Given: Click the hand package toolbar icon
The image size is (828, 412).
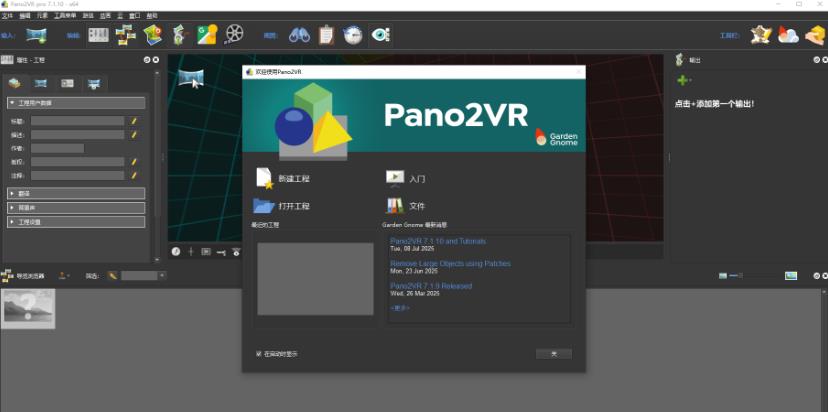Looking at the screenshot, I should 815,35.
